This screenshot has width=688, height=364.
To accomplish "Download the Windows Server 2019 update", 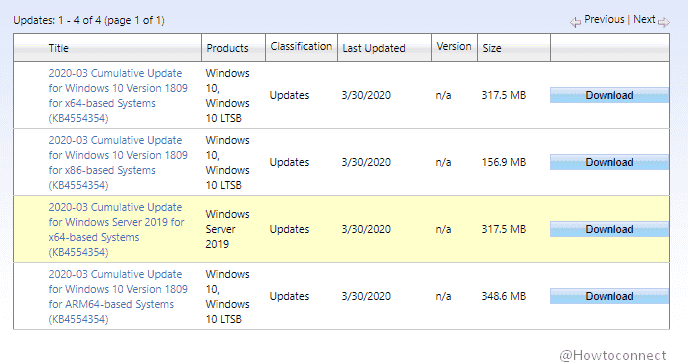I will point(609,229).
